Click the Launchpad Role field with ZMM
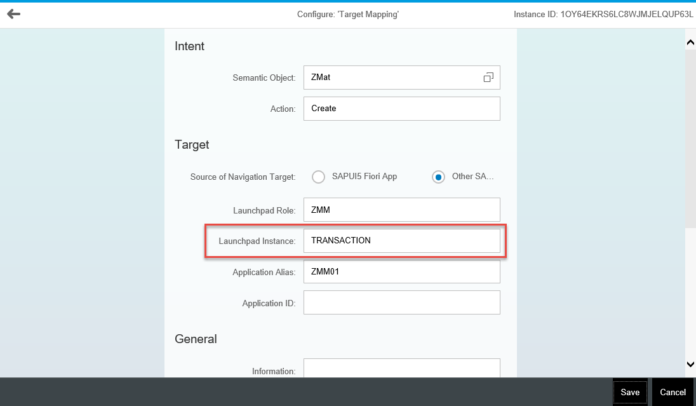Viewport: 696px width, 406px height. point(402,210)
